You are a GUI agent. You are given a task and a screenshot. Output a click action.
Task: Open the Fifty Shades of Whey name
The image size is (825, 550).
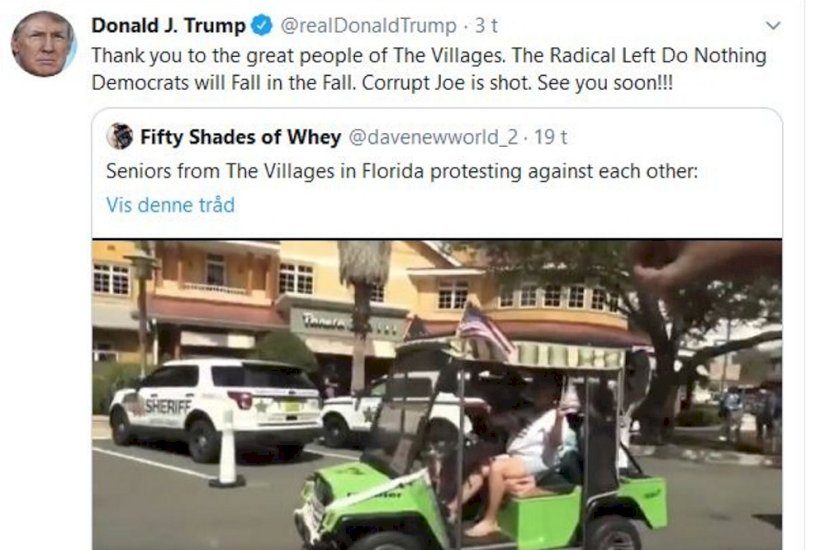[x=240, y=137]
